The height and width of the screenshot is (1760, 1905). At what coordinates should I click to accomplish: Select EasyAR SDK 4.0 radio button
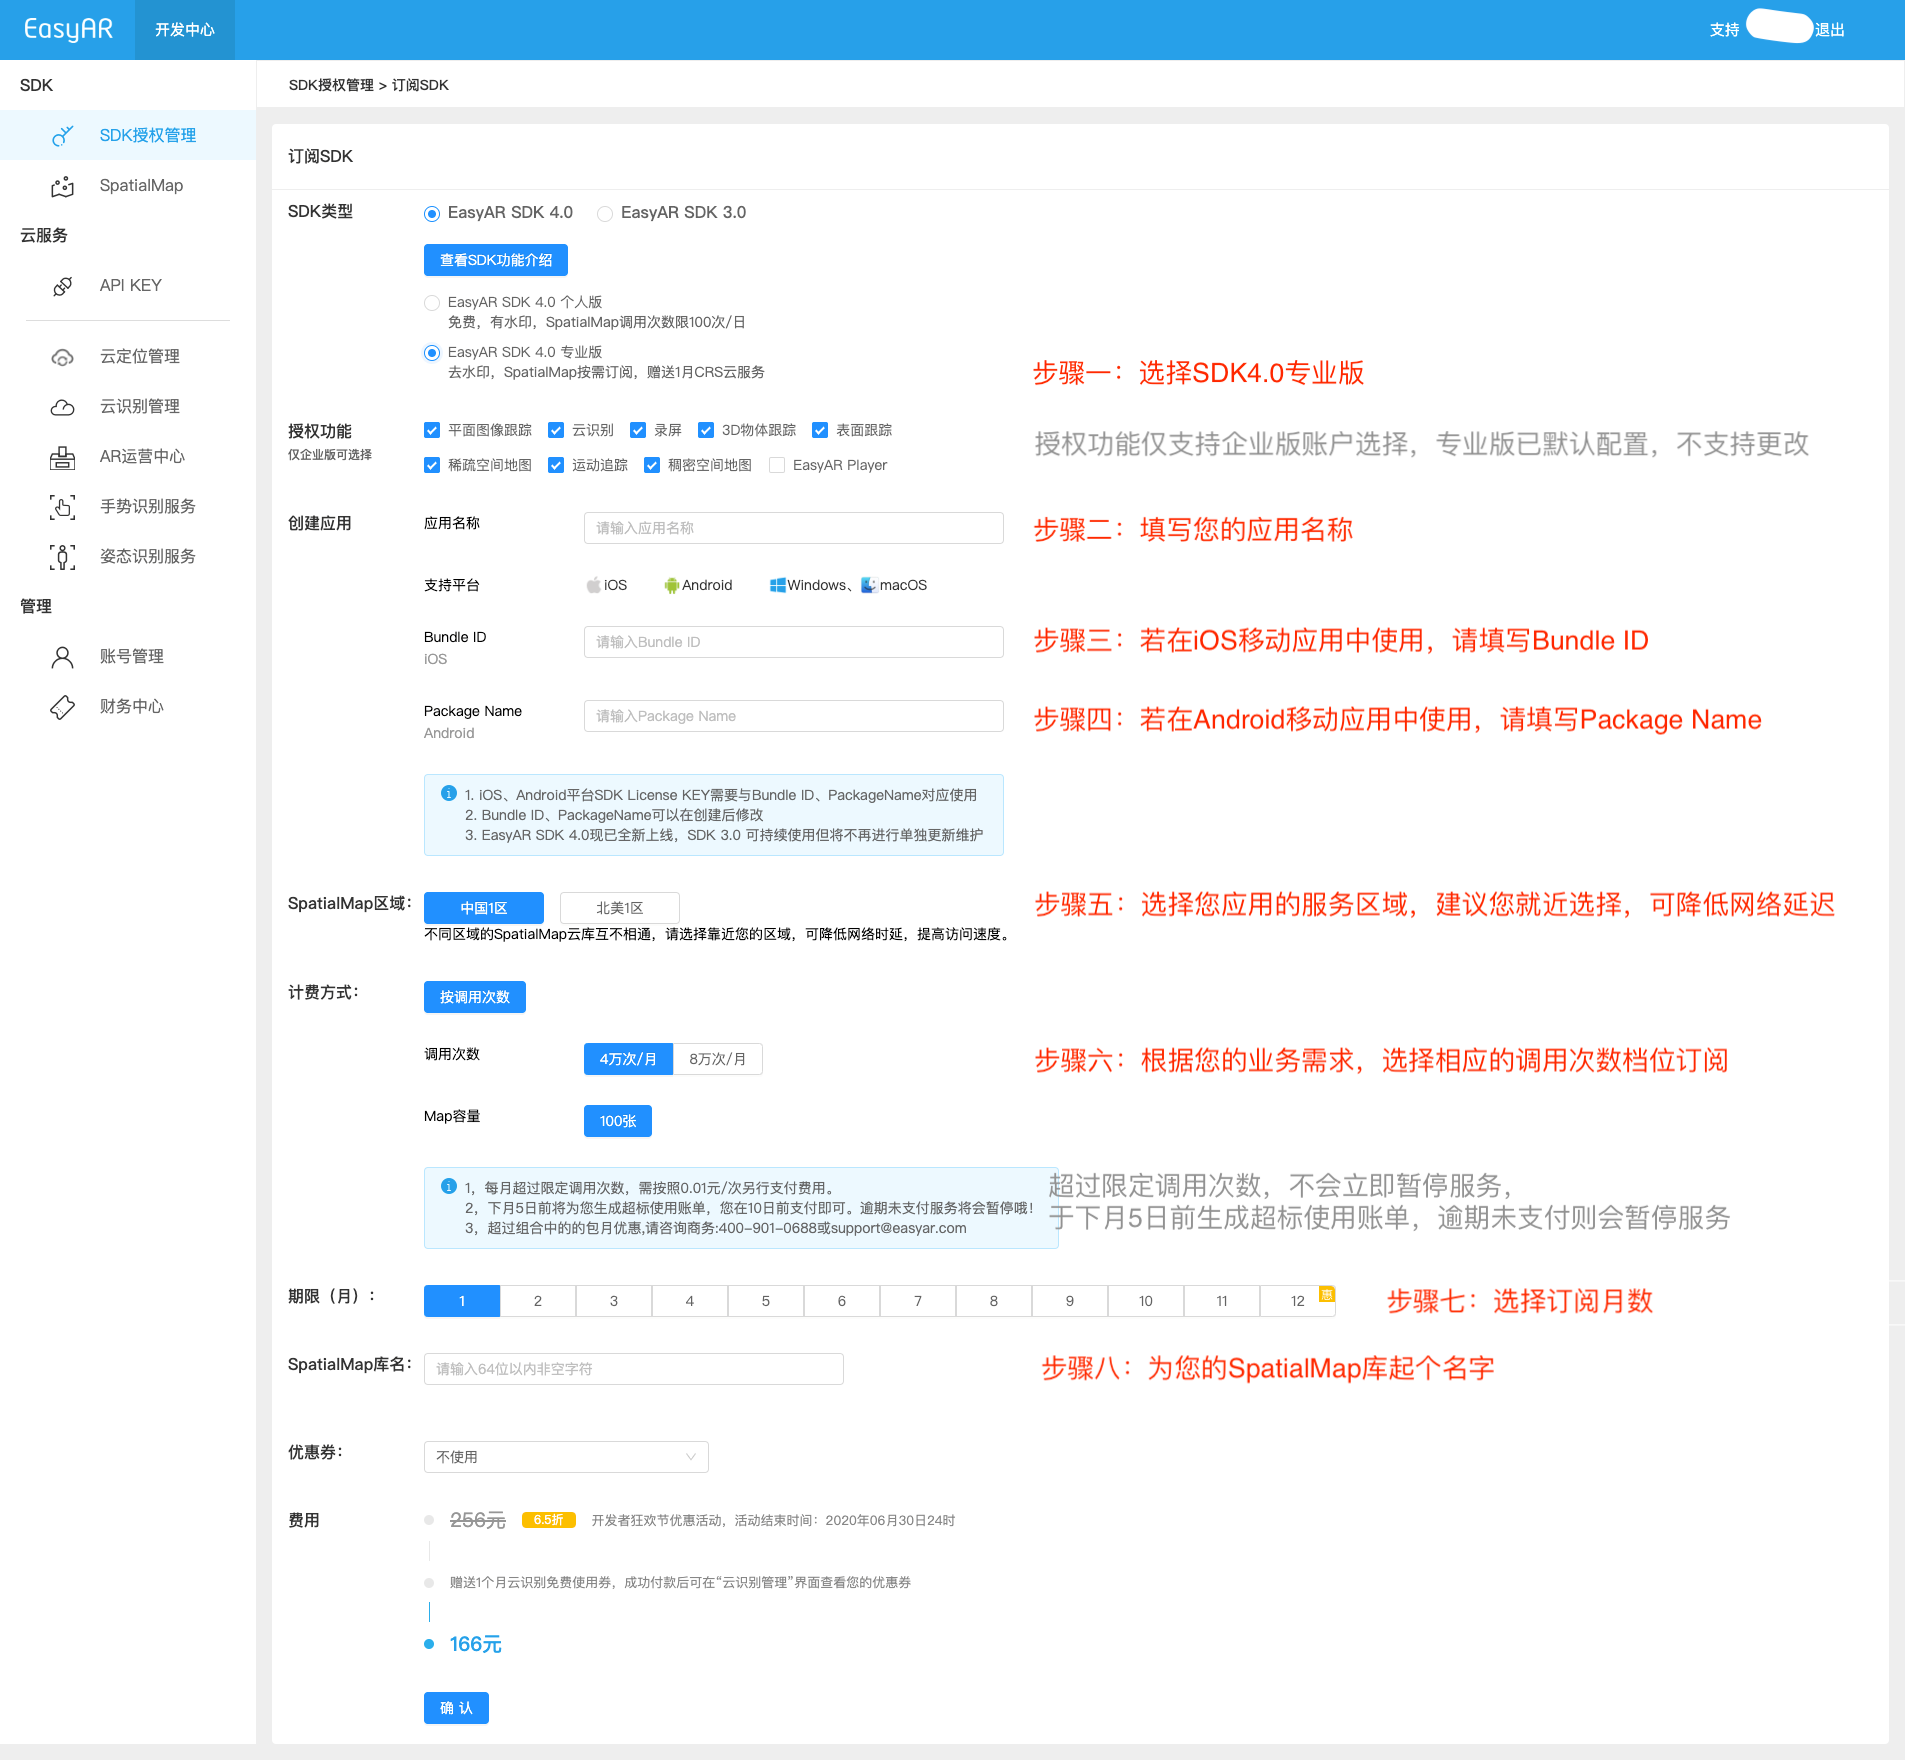pos(432,213)
